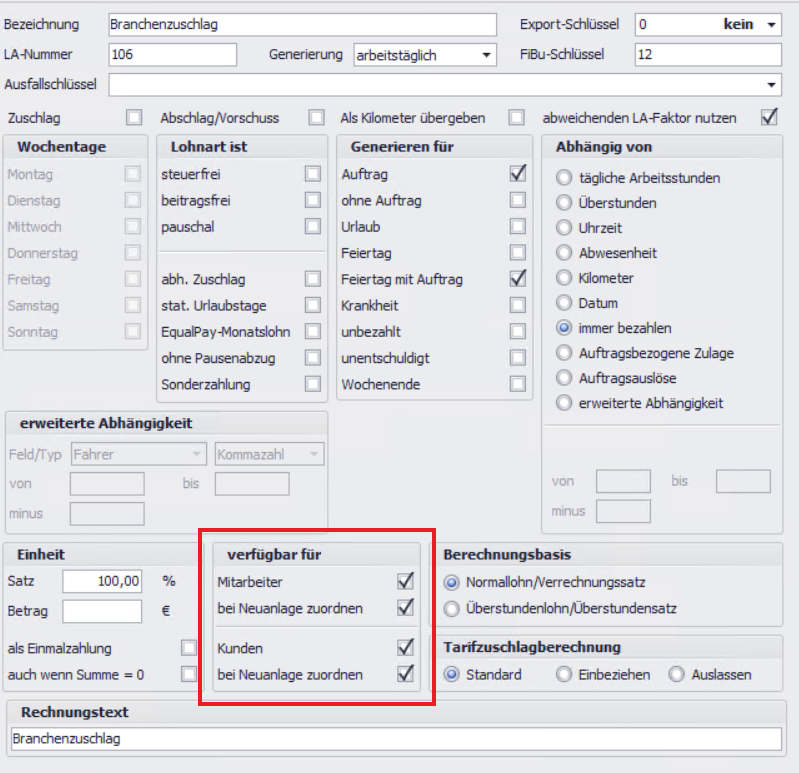799x773 pixels.
Task: Select the Überstunden radio button
Action: click(564, 203)
